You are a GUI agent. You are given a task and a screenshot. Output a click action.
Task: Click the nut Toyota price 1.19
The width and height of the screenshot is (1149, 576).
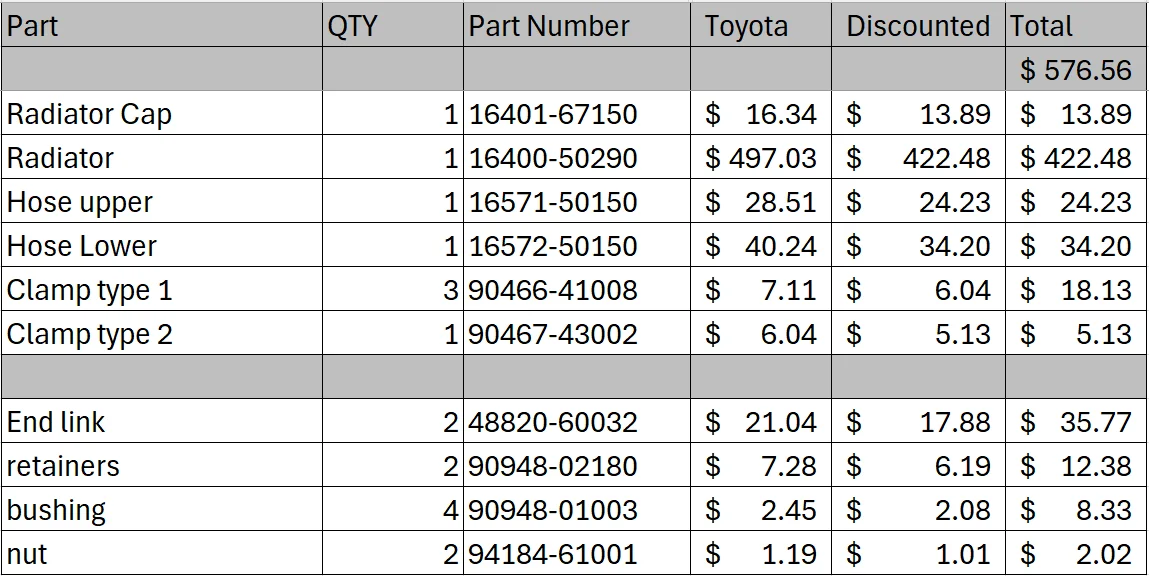761,553
